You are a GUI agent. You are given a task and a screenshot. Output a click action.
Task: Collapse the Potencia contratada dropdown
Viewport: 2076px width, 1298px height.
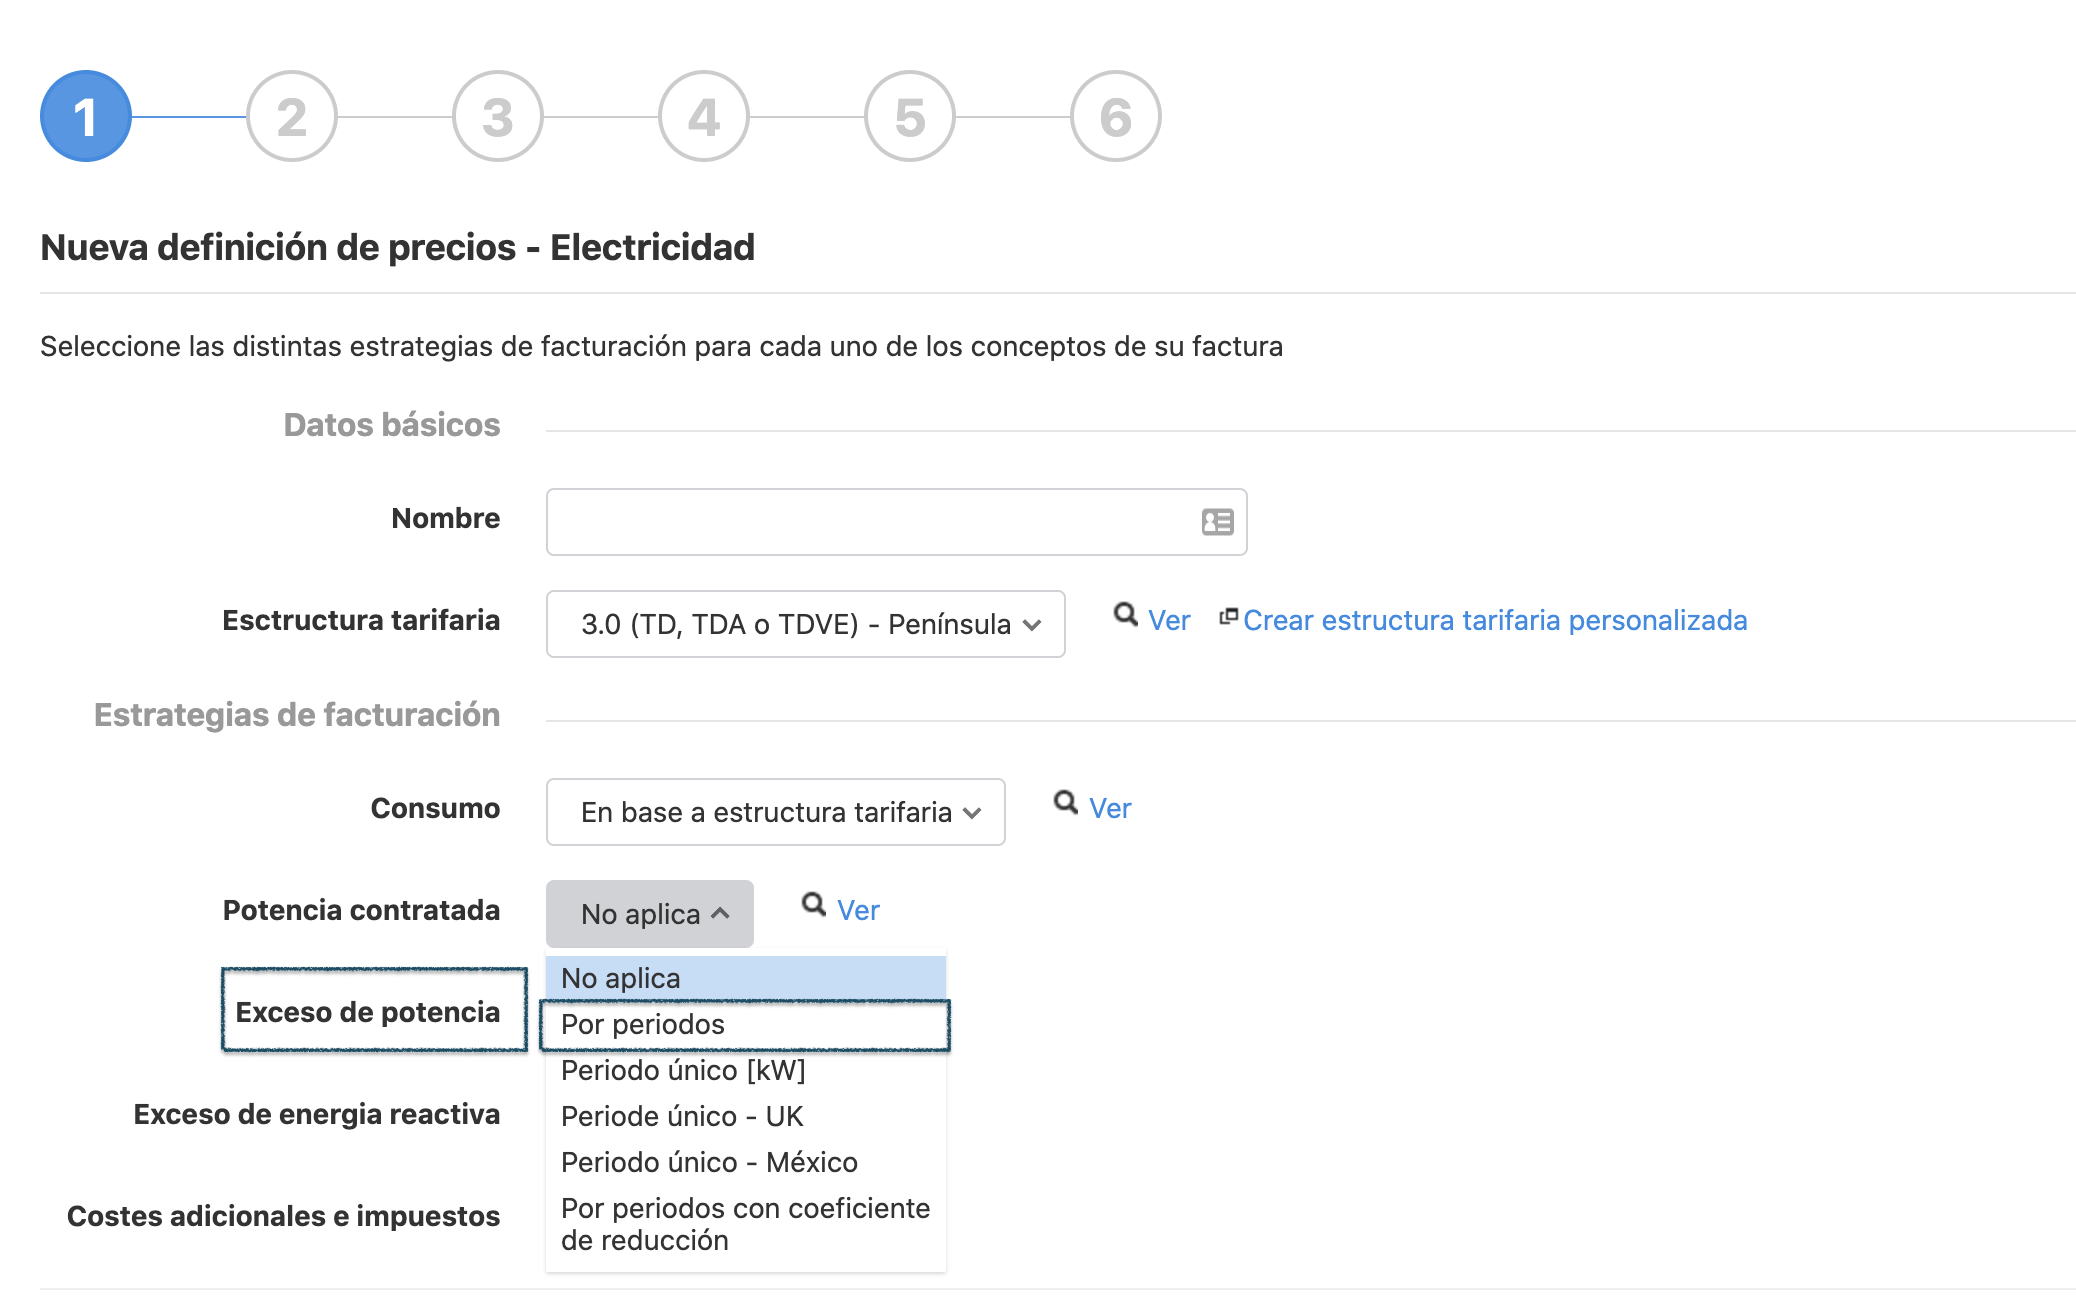click(650, 914)
